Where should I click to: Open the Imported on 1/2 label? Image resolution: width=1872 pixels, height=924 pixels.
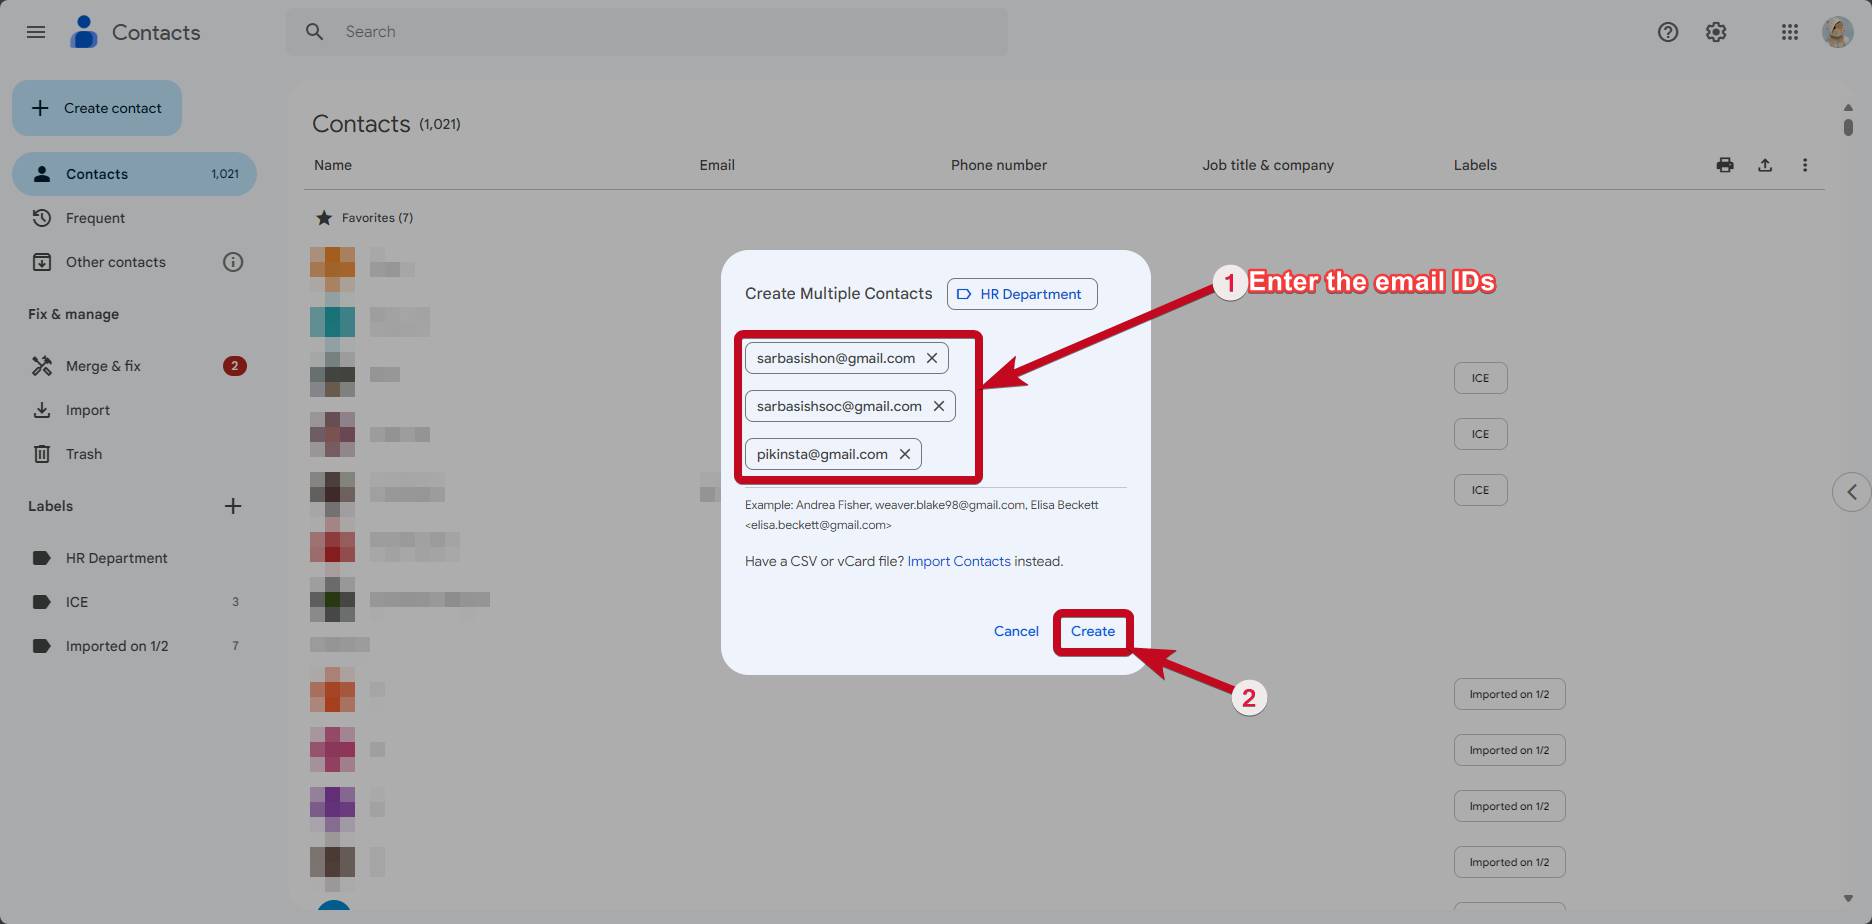(x=134, y=646)
